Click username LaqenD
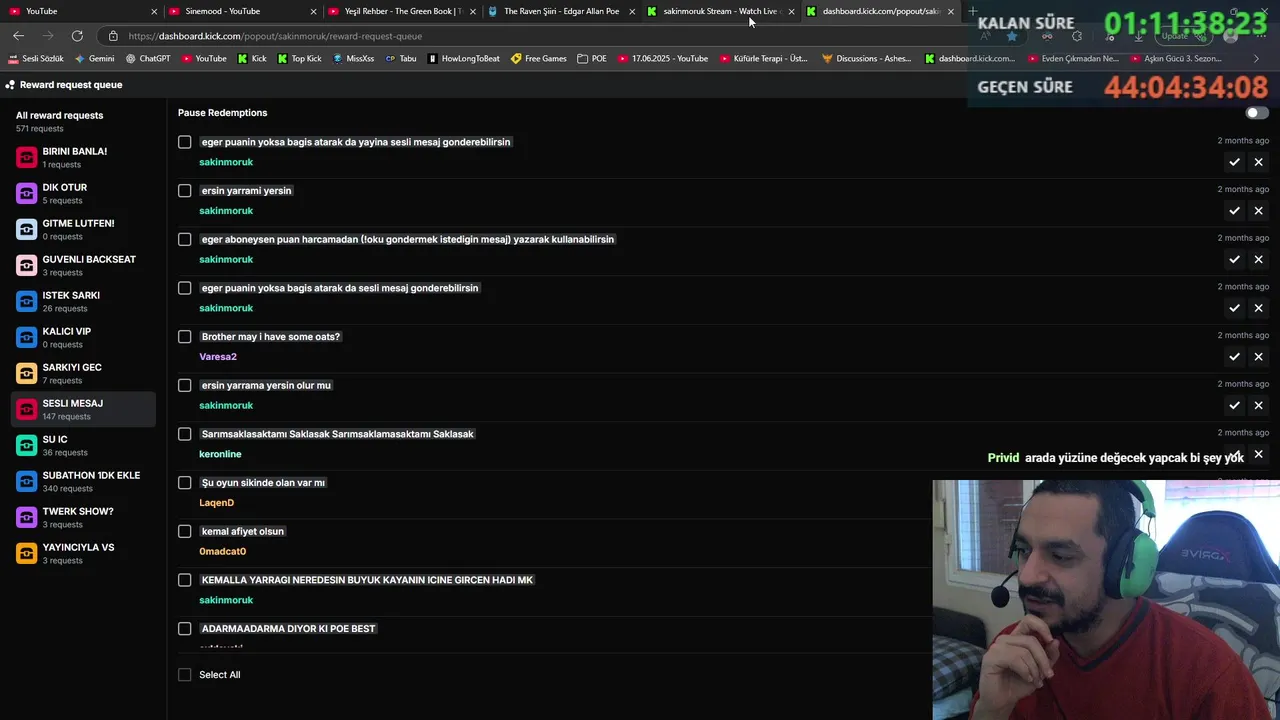The width and height of the screenshot is (1280, 720). (216, 503)
